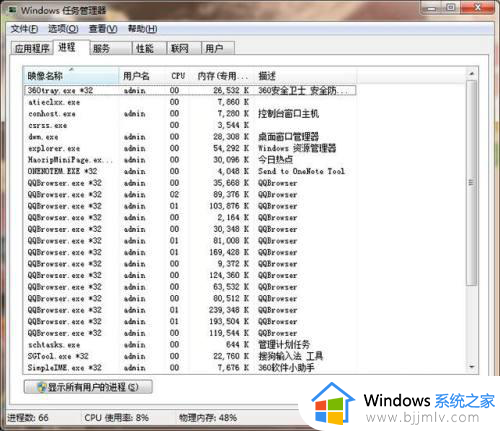The width and height of the screenshot is (500, 431).
Task: Click the 54,292 K memory value
Action: [x=231, y=148]
